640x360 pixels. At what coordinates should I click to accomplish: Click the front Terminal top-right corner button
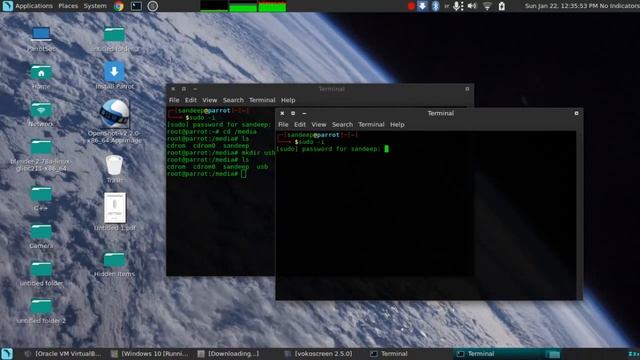click(x=576, y=113)
